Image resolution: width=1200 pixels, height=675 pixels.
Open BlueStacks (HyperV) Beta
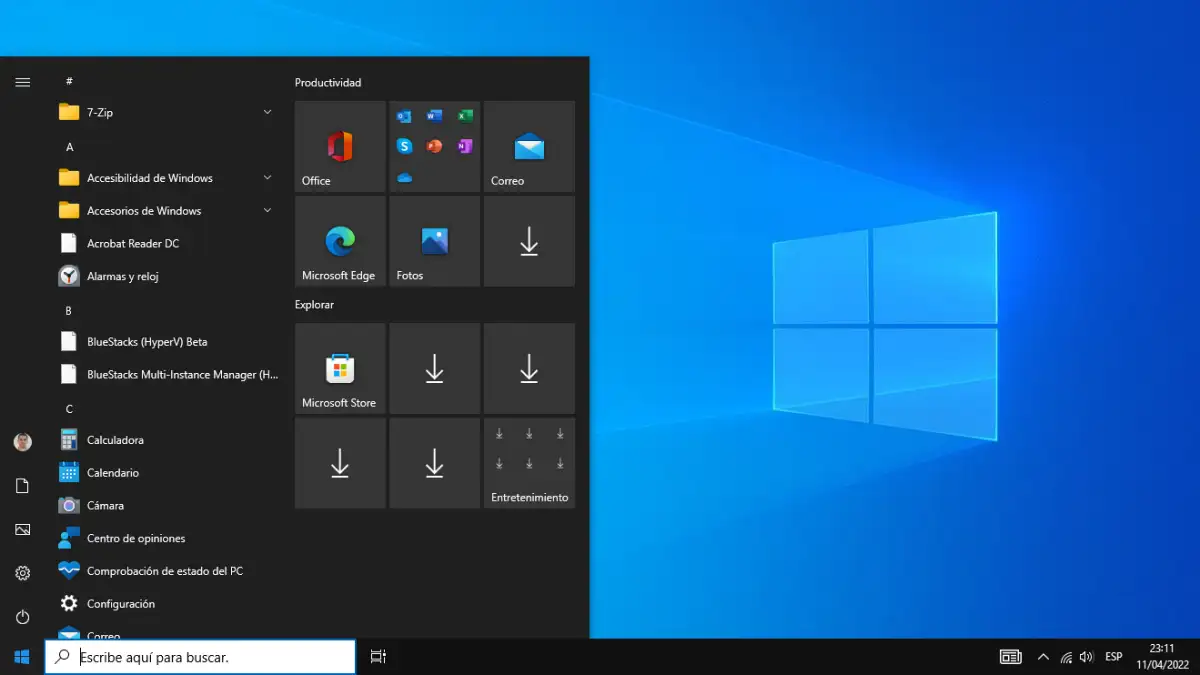click(x=170, y=342)
